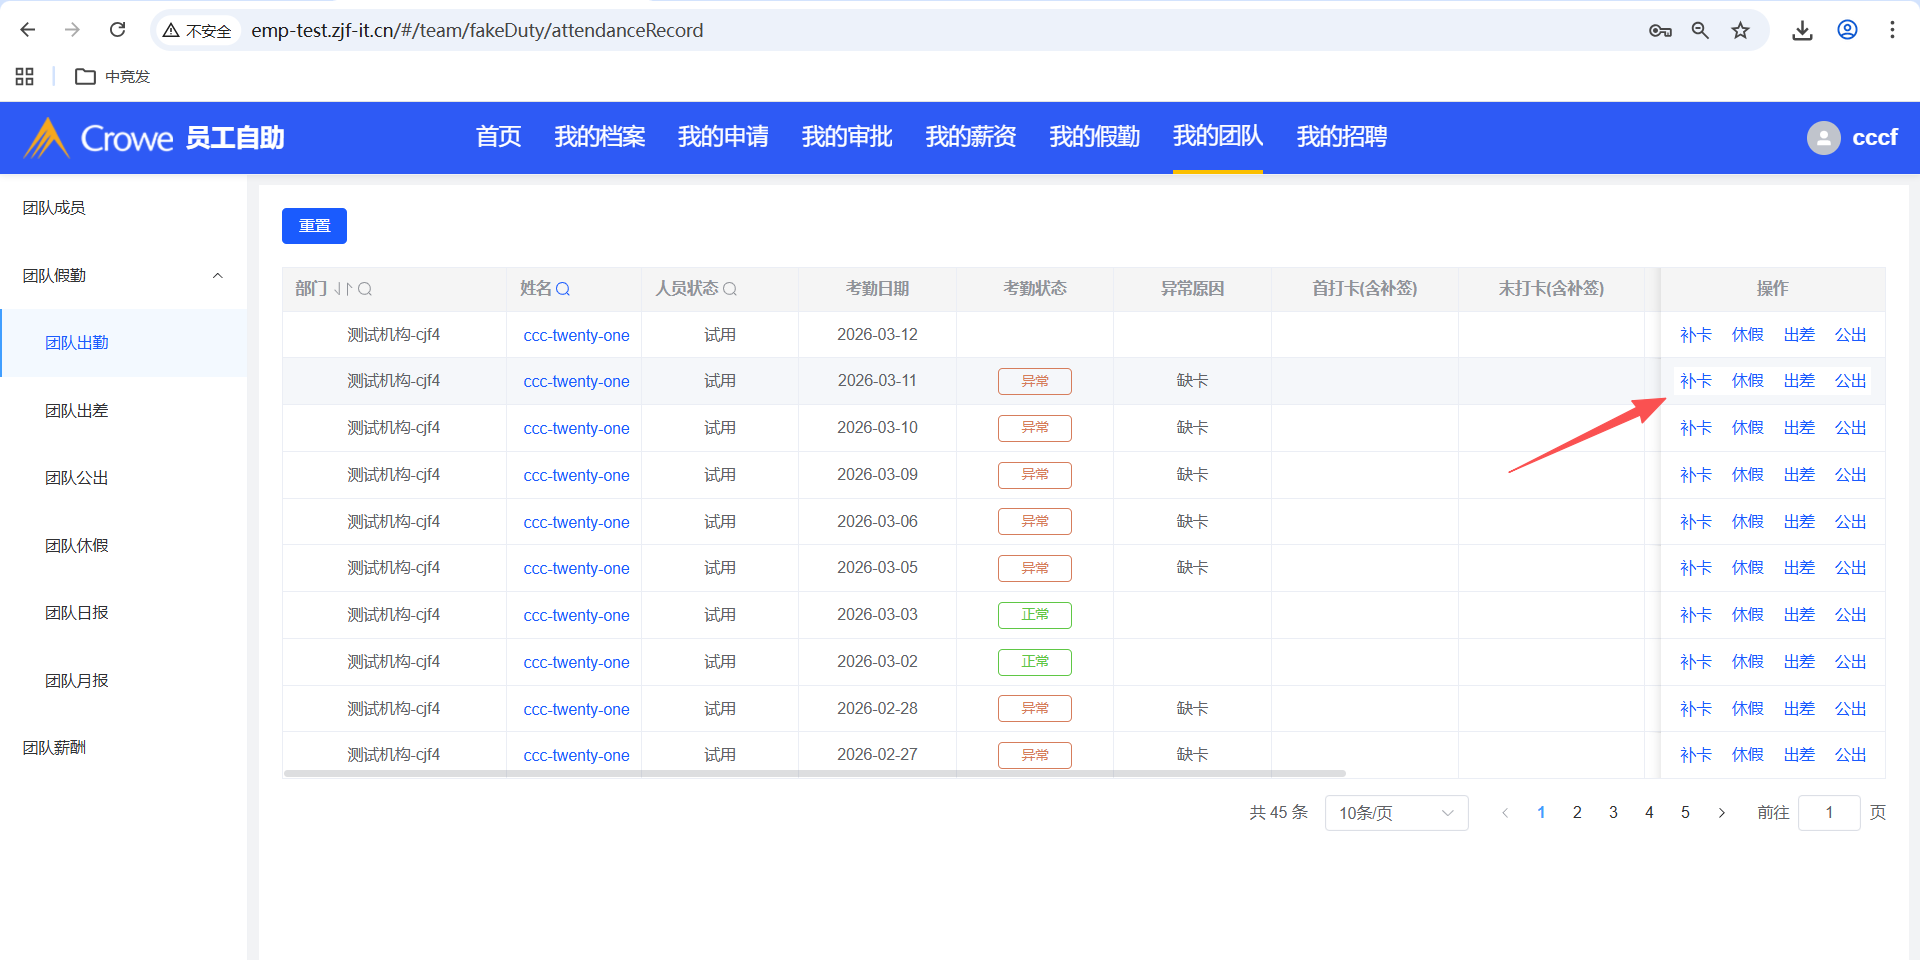This screenshot has height=960, width=1920.
Task: Click 补卡 link for 2026-03-11 row
Action: [x=1695, y=381]
